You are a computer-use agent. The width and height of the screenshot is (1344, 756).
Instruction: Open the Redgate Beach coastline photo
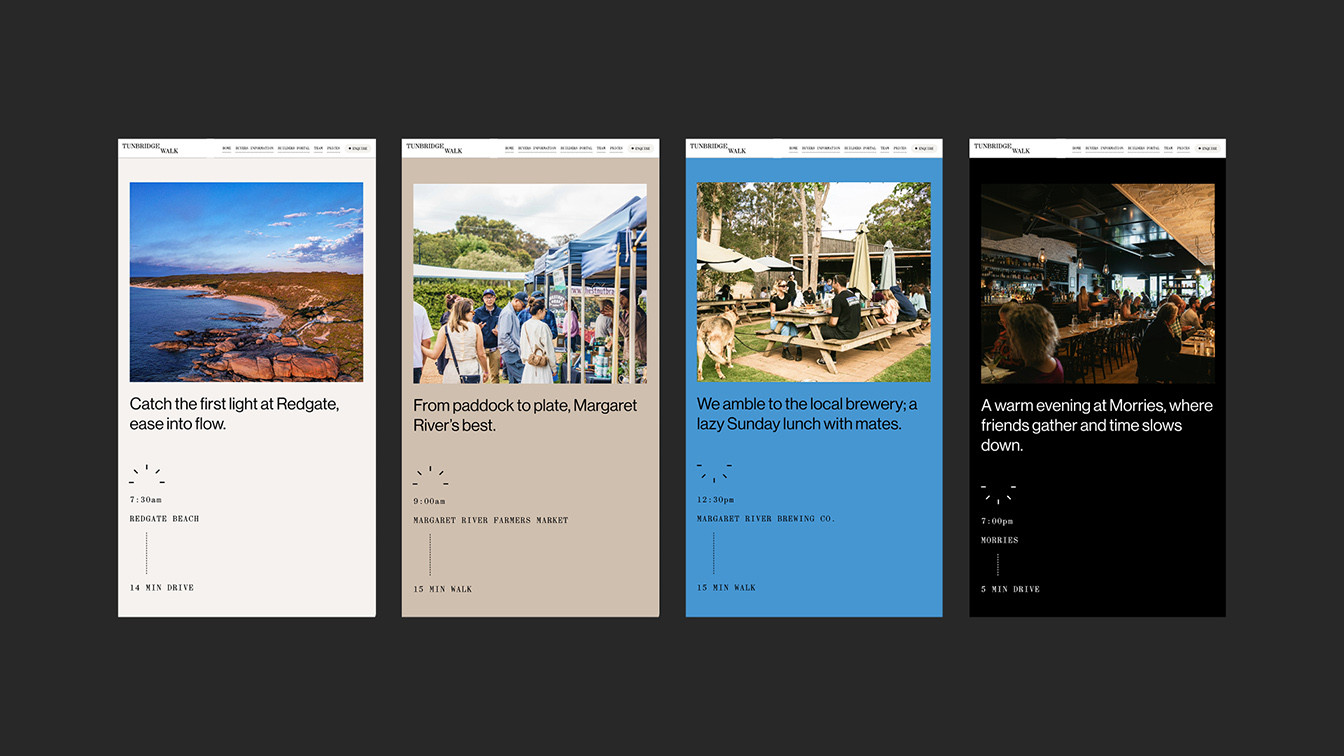tap(246, 282)
